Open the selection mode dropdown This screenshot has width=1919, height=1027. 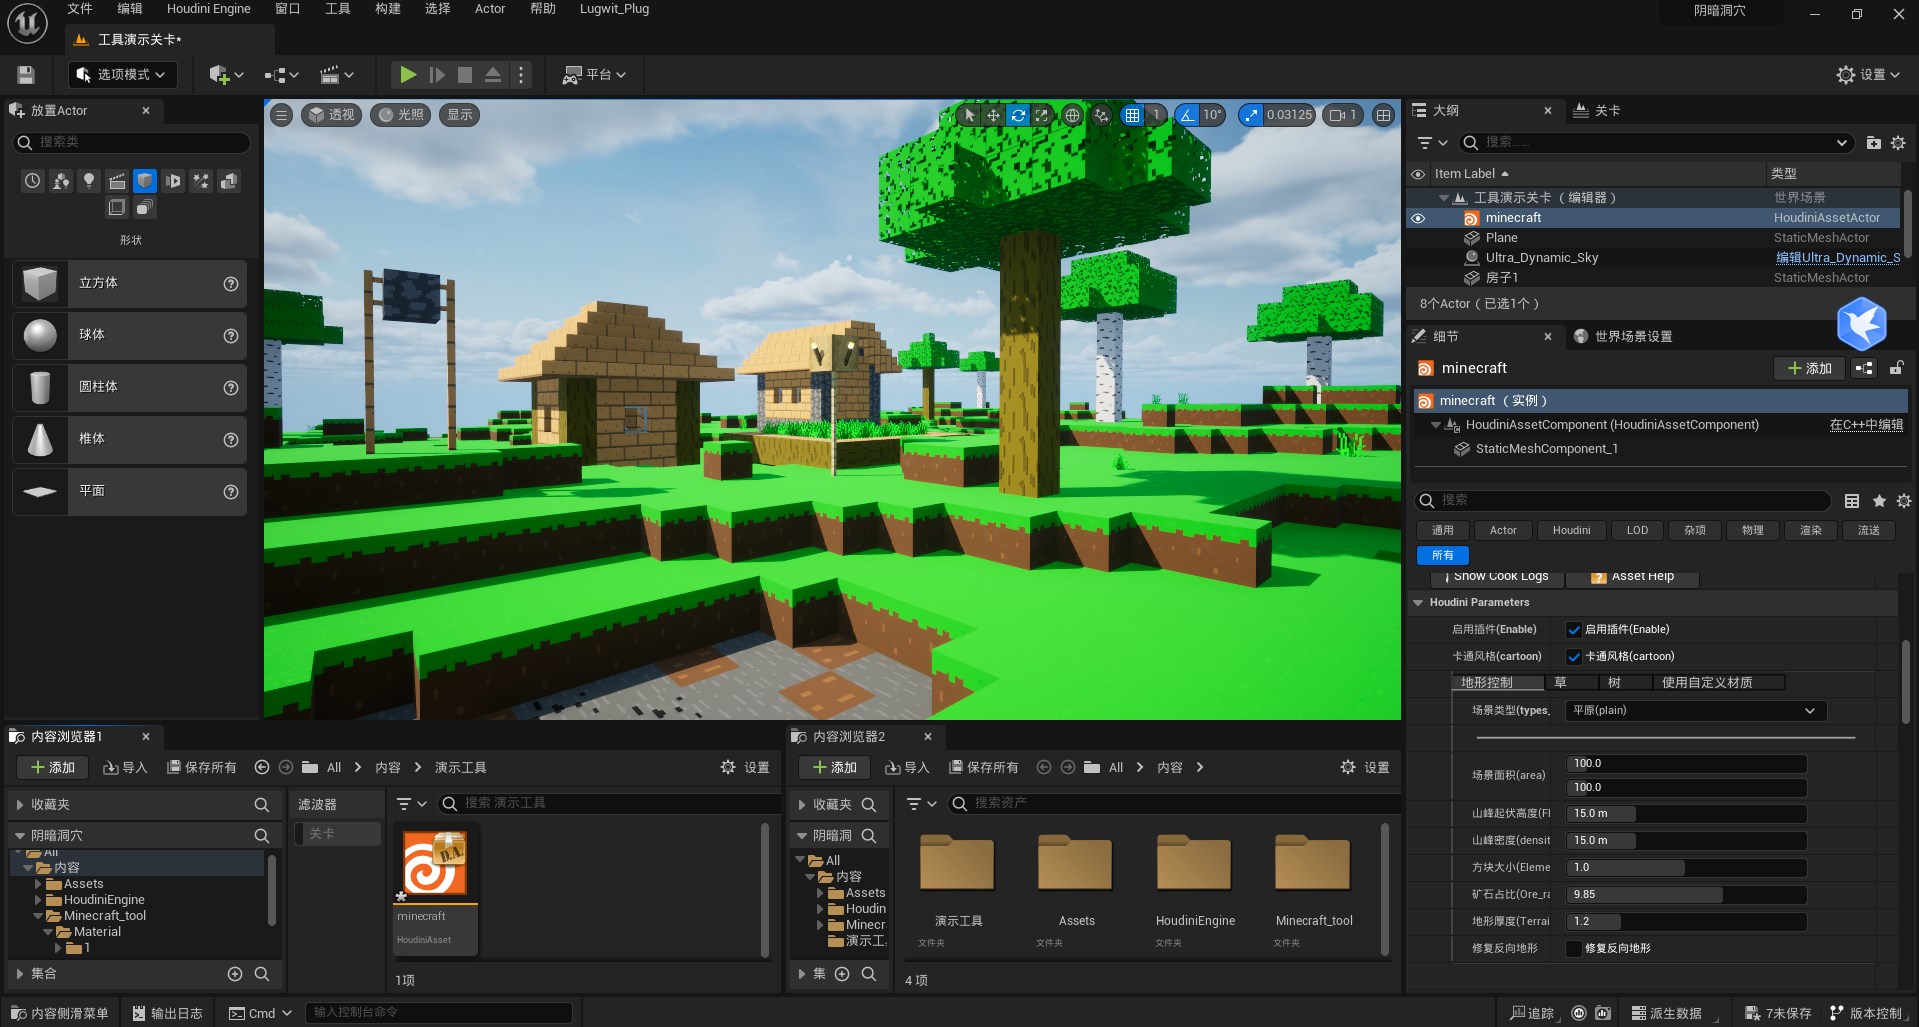click(x=122, y=75)
